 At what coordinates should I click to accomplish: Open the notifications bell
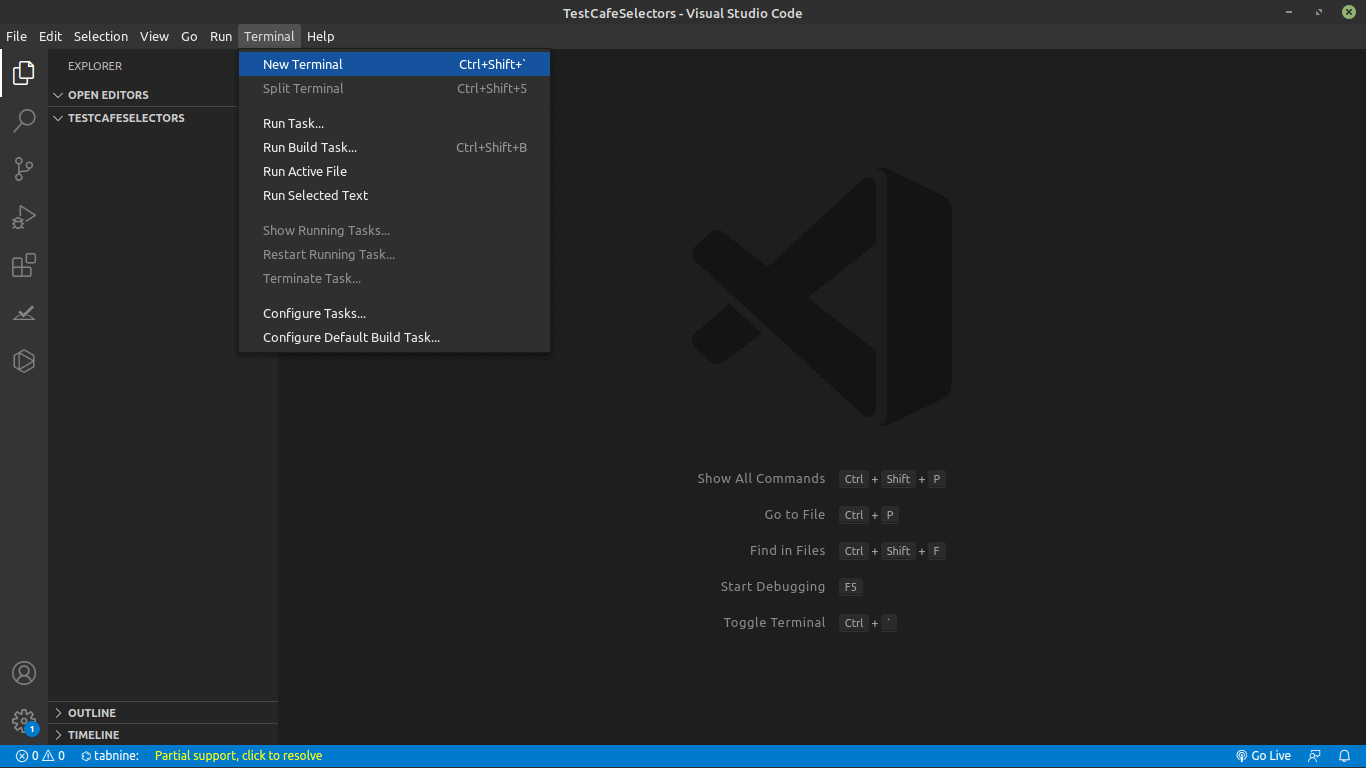1345,755
